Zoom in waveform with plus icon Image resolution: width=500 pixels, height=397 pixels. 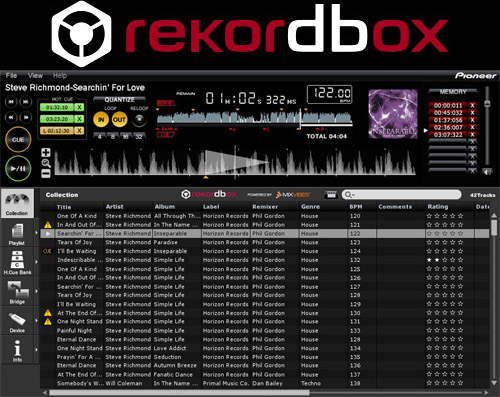point(46,153)
